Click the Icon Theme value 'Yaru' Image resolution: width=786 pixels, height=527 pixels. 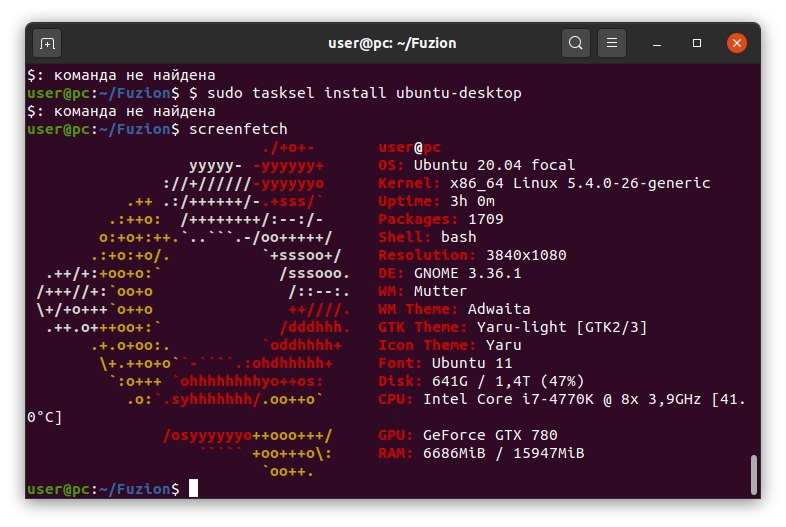pyautogui.click(x=504, y=345)
